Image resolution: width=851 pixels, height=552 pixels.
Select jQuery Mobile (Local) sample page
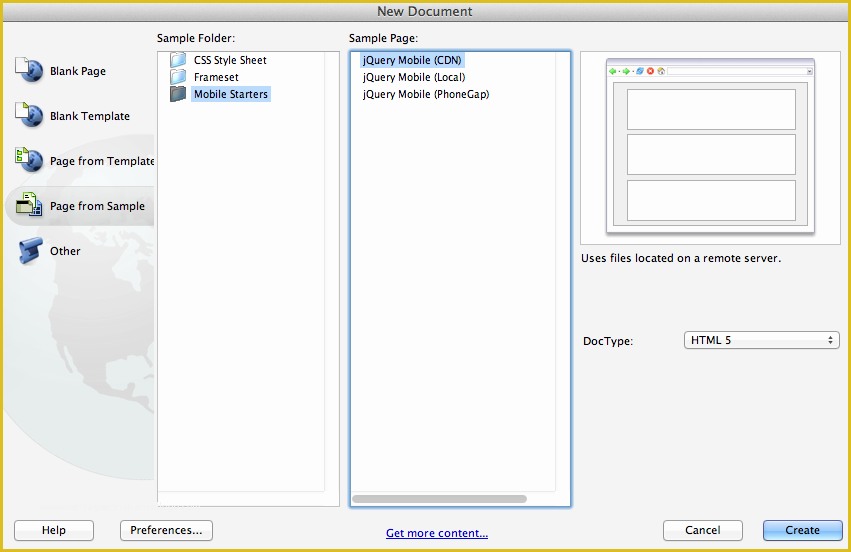pos(414,77)
